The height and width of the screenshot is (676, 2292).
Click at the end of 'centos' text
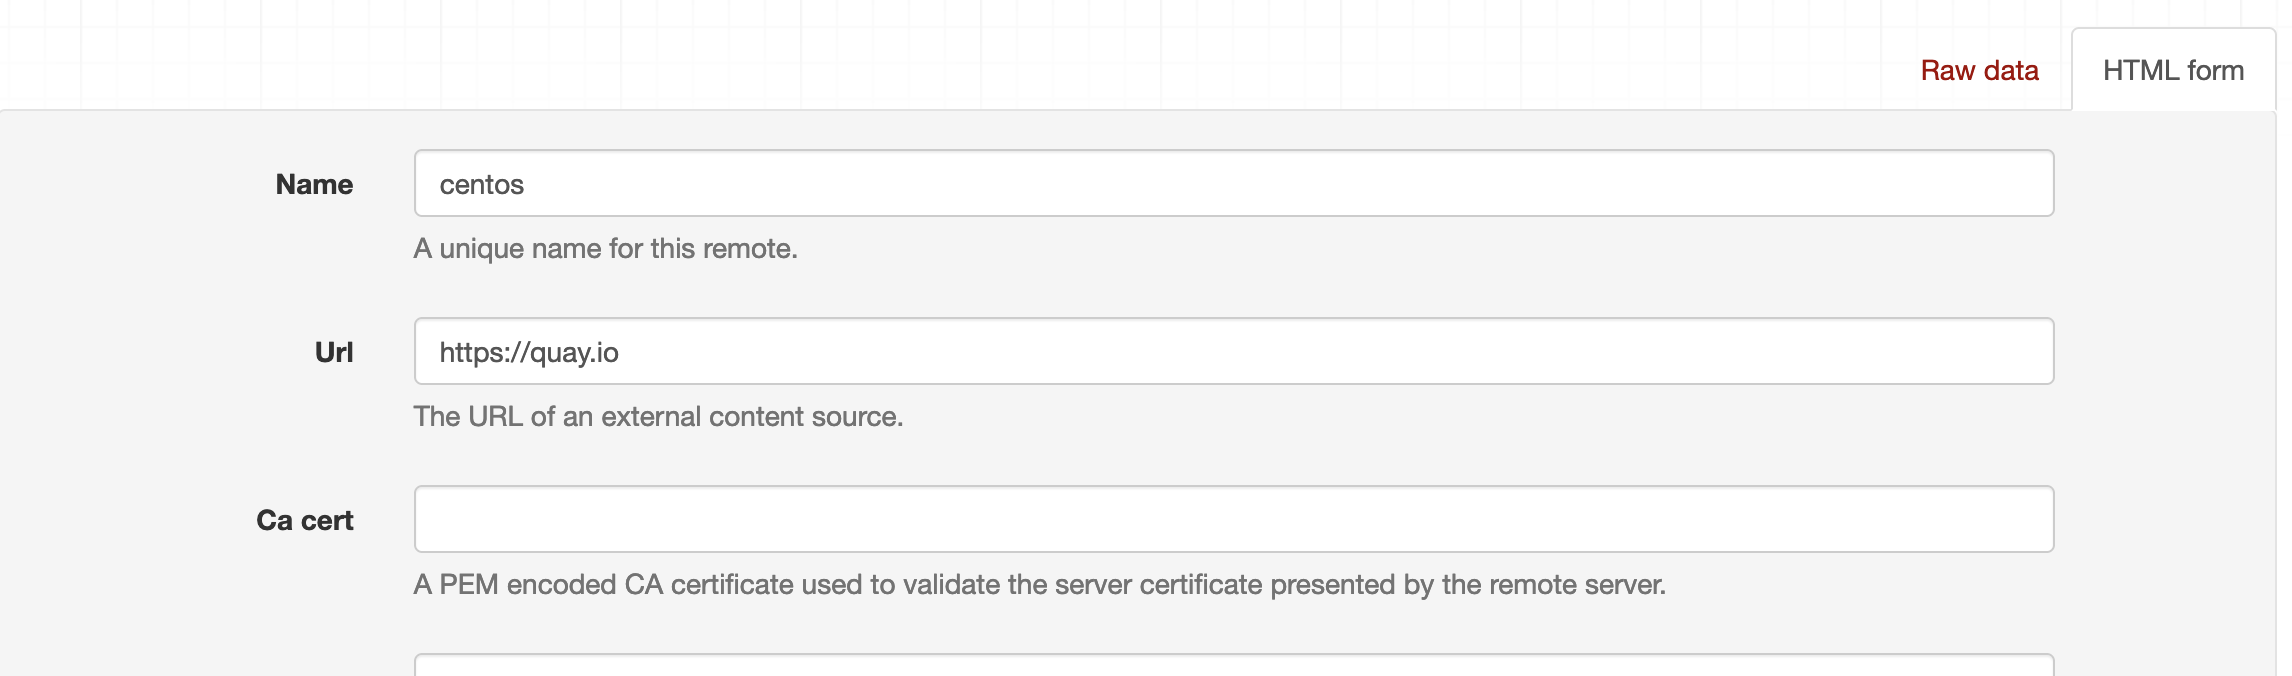click(x=525, y=184)
